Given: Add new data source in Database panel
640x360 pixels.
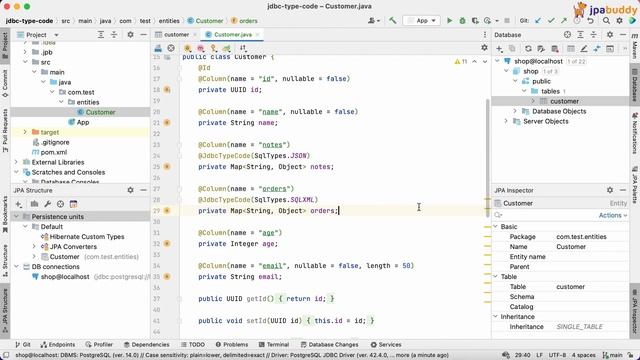Looking at the screenshot, I should coord(499,49).
